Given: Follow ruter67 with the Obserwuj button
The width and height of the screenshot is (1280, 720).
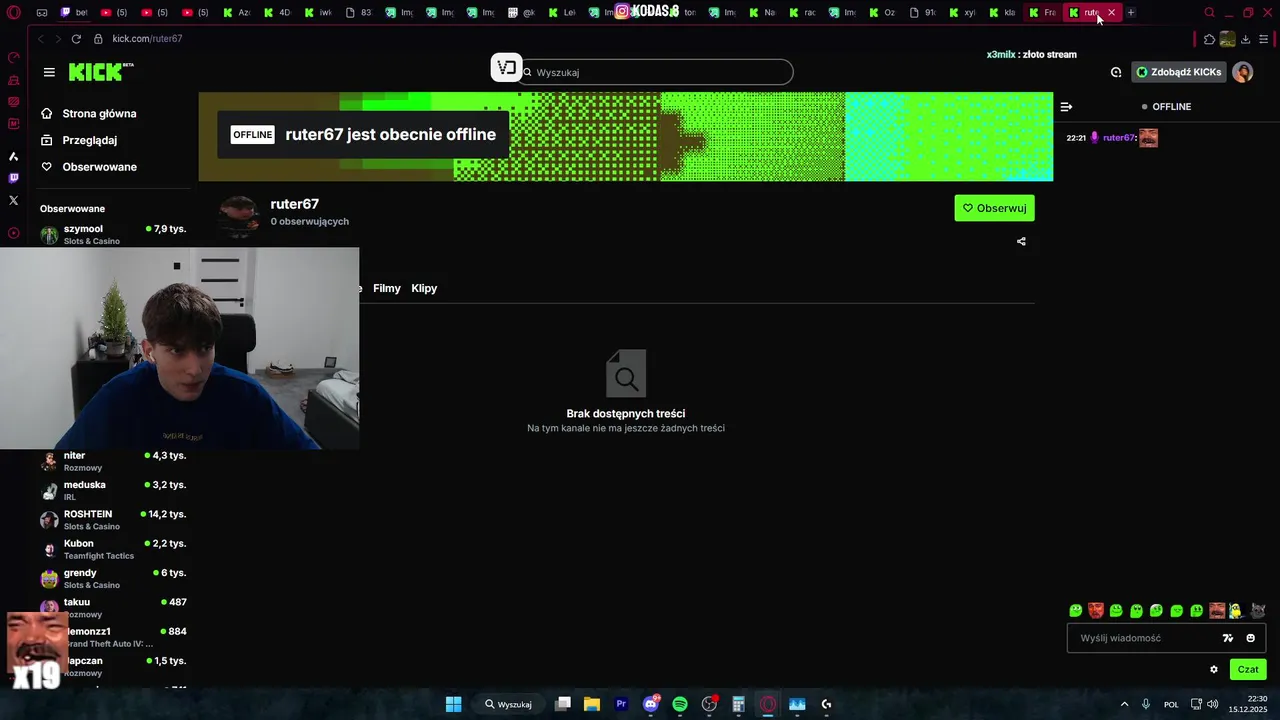Looking at the screenshot, I should [x=994, y=208].
